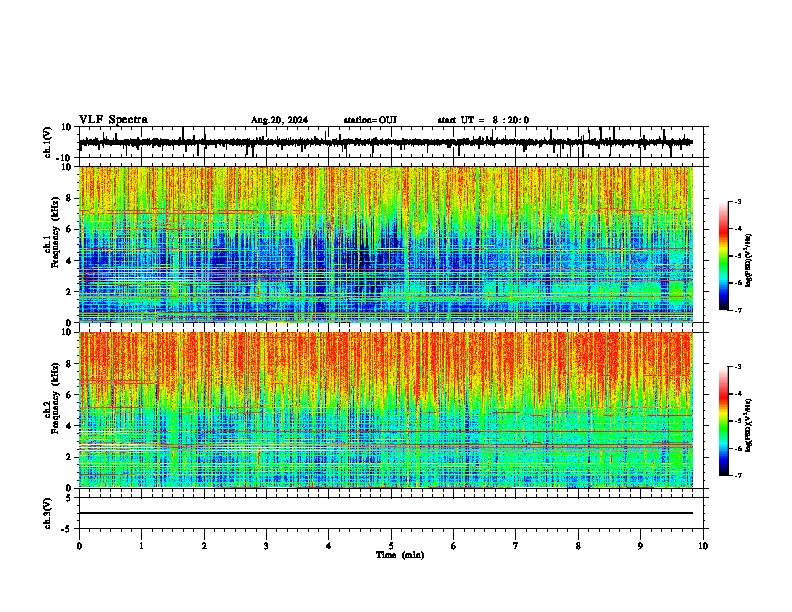Select the flat ch.3 voltage line
This screenshot has height=612, width=792.
(386, 513)
